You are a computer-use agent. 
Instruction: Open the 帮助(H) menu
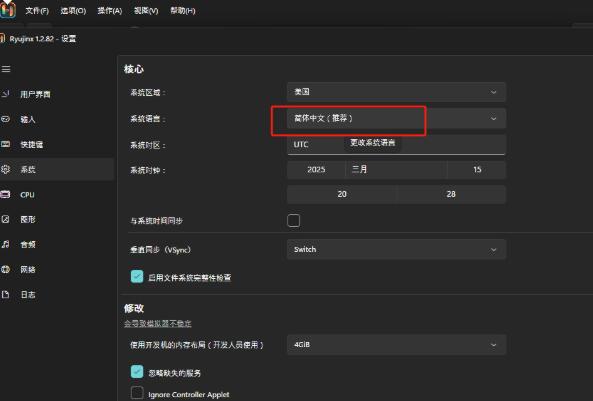(x=183, y=11)
